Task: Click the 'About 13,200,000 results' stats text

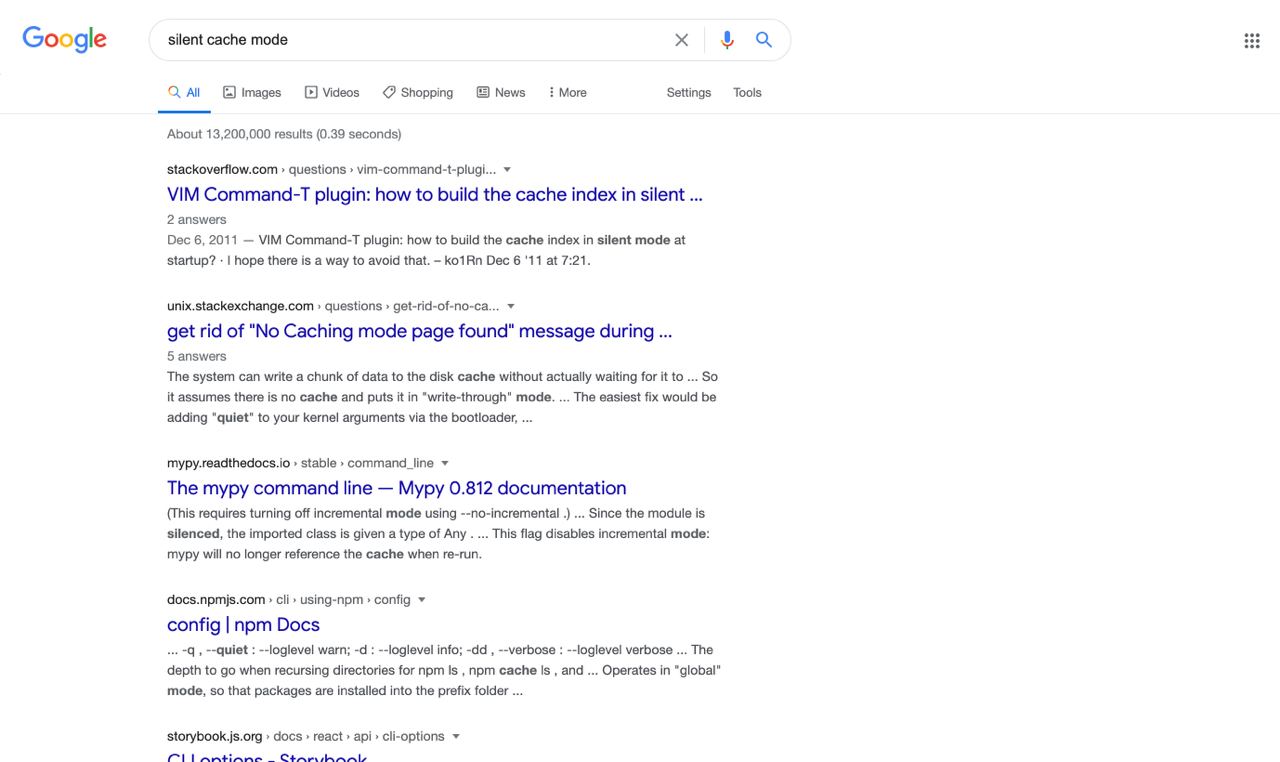Action: point(284,134)
